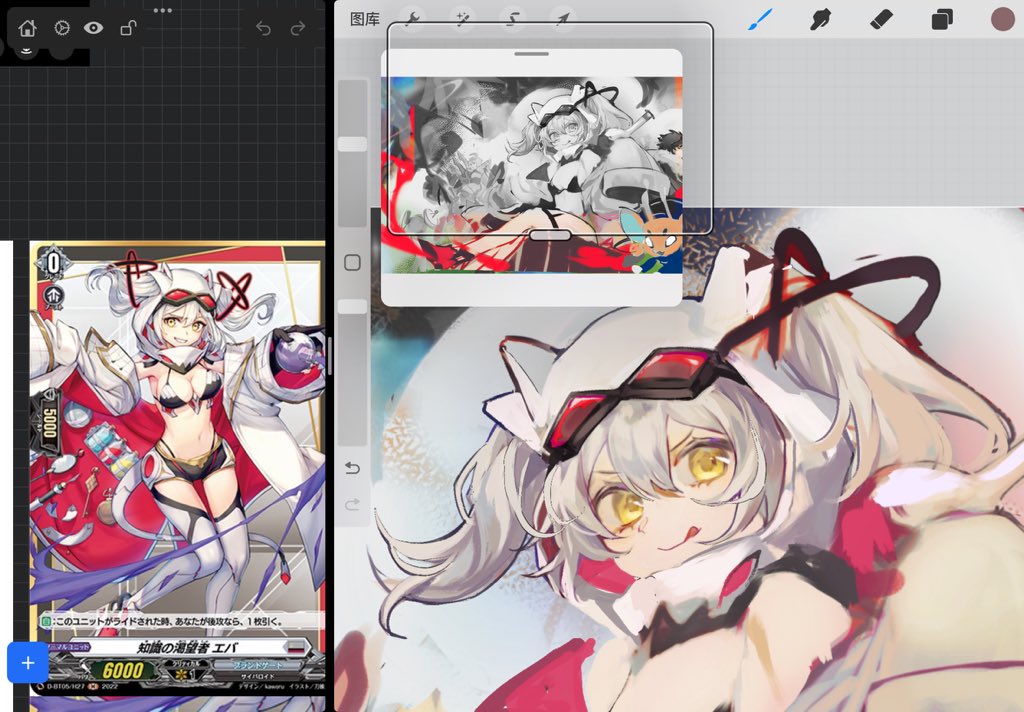Adjust the brush opacity slider in sidebar

tap(352, 307)
